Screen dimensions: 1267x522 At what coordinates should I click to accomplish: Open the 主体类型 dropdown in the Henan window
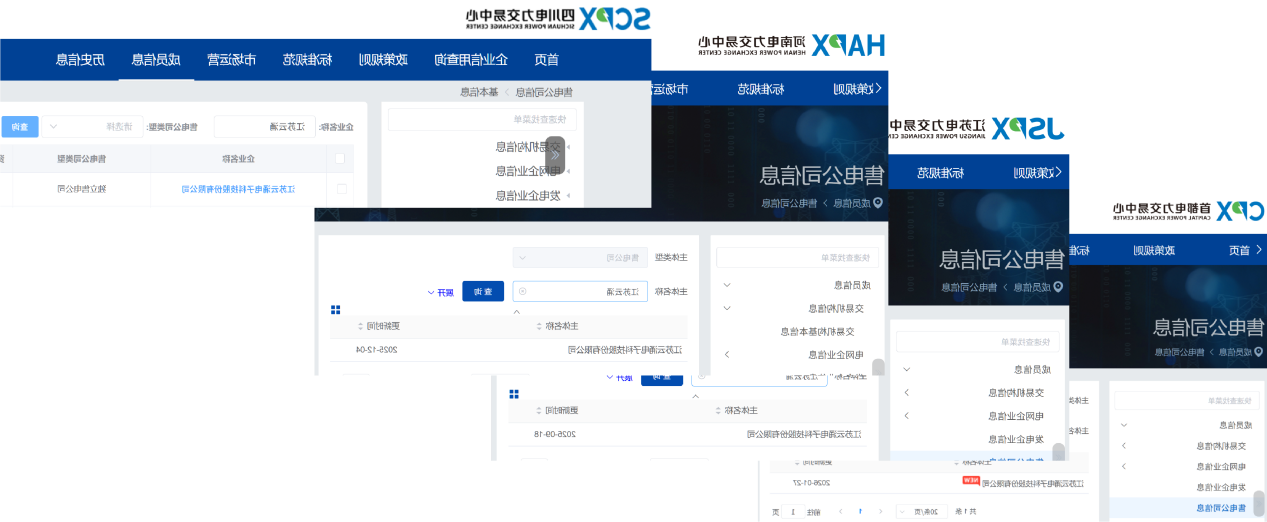pos(580,258)
